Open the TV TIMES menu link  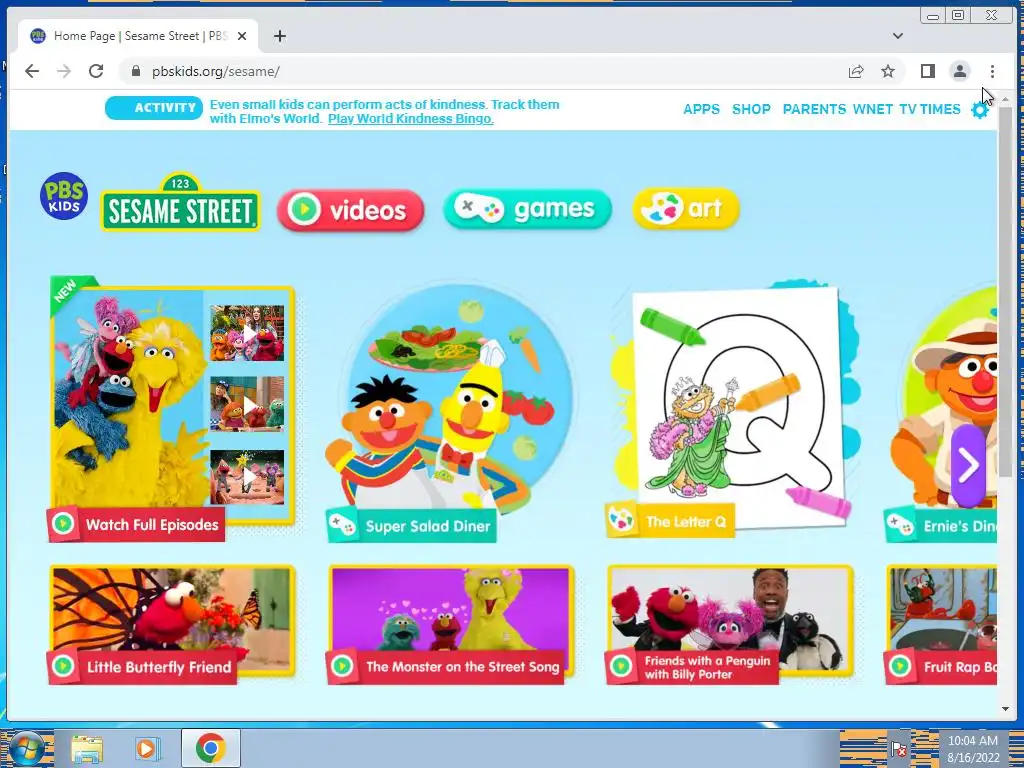(x=930, y=109)
